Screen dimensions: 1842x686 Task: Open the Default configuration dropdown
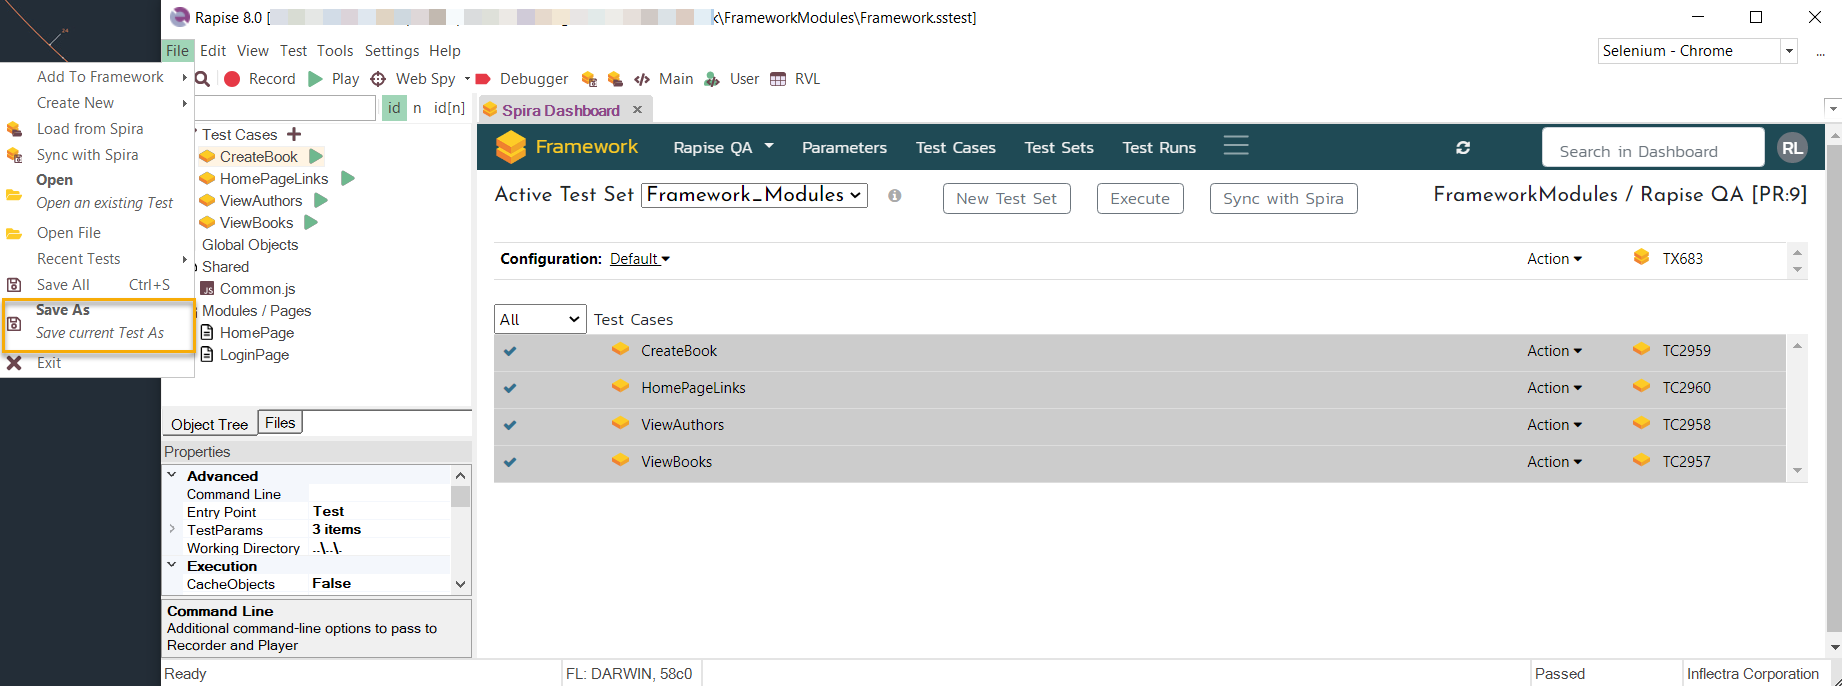click(x=640, y=259)
